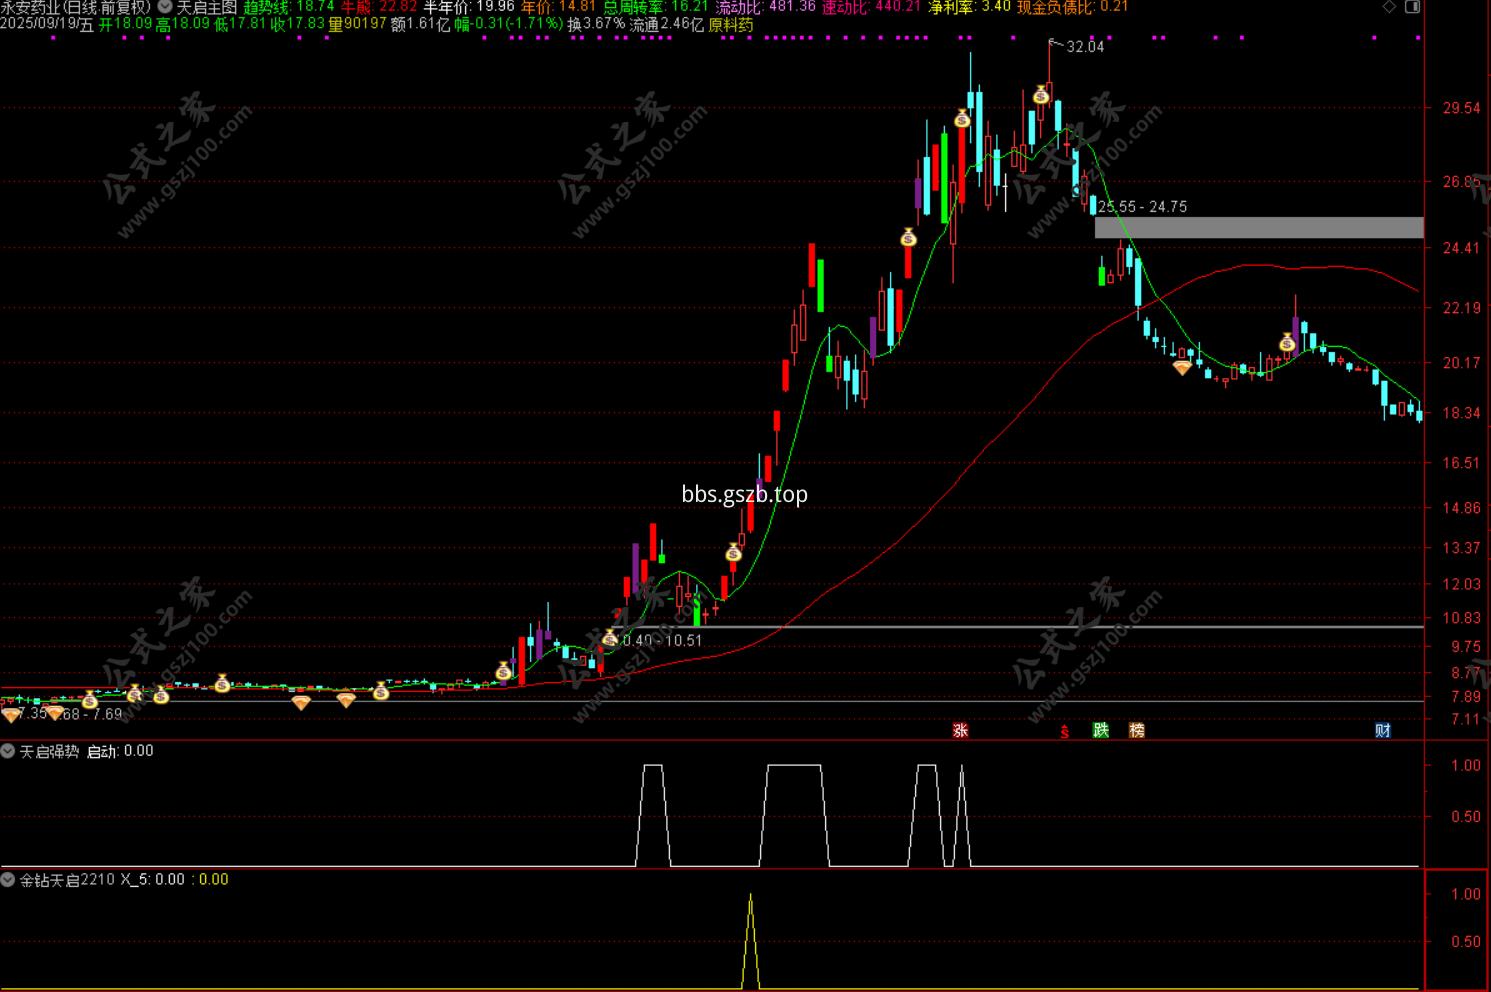Screen dimensions: 1491x992
Task: Click the 半年价: 19.96 label
Action: [469, 6]
